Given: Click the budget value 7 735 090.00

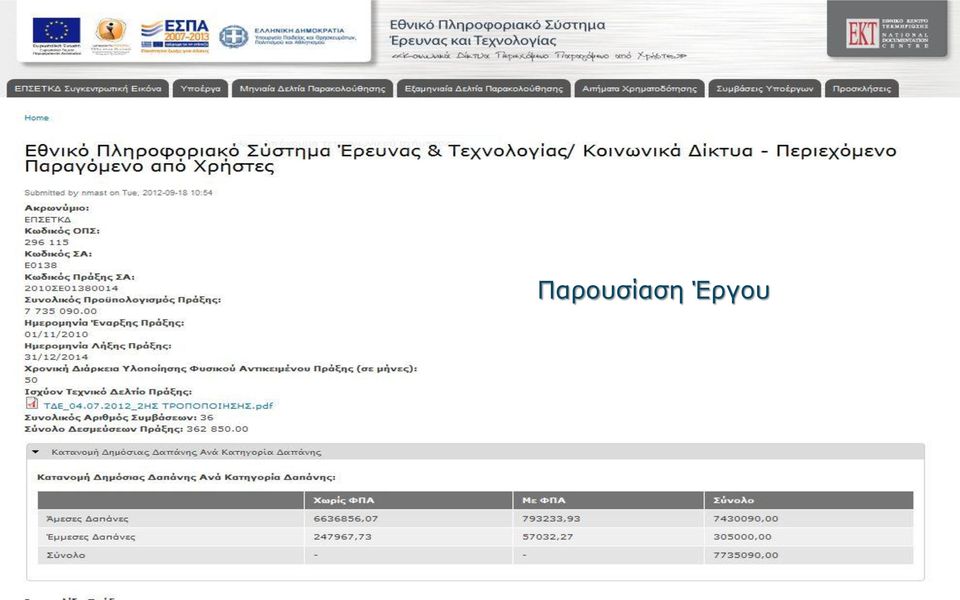Looking at the screenshot, I should (61, 311).
